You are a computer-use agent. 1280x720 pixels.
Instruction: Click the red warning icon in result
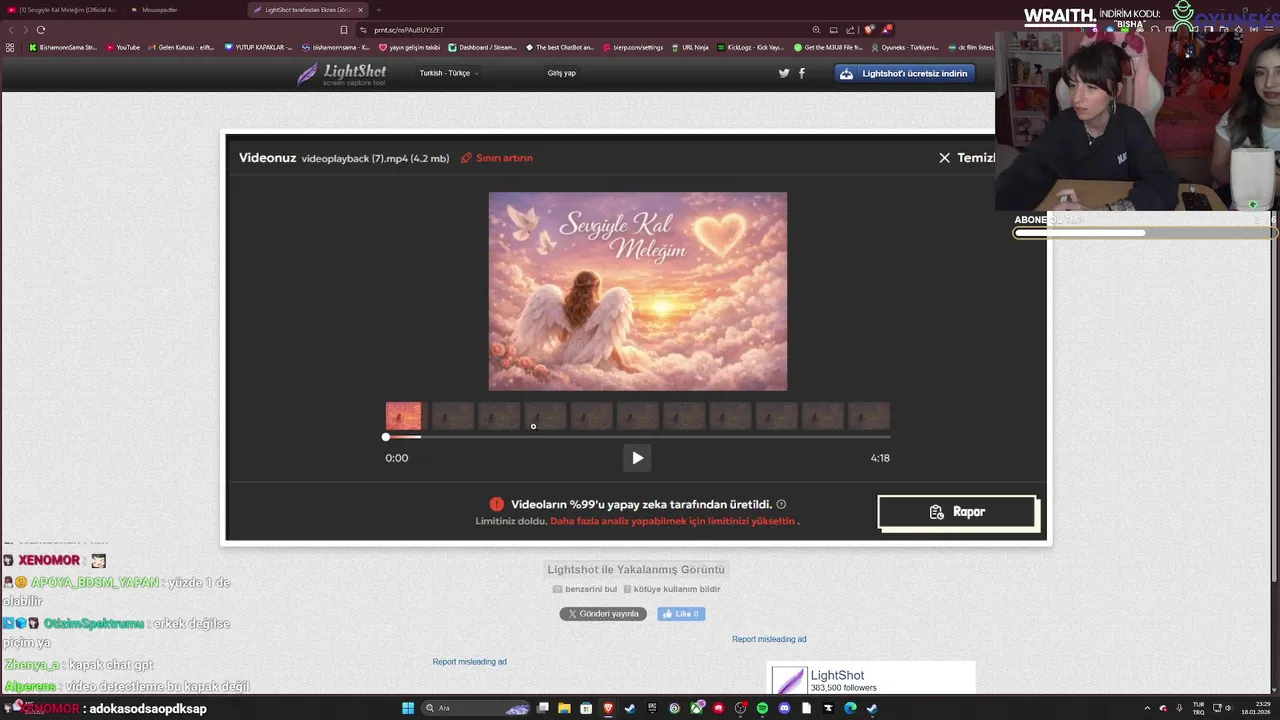497,505
